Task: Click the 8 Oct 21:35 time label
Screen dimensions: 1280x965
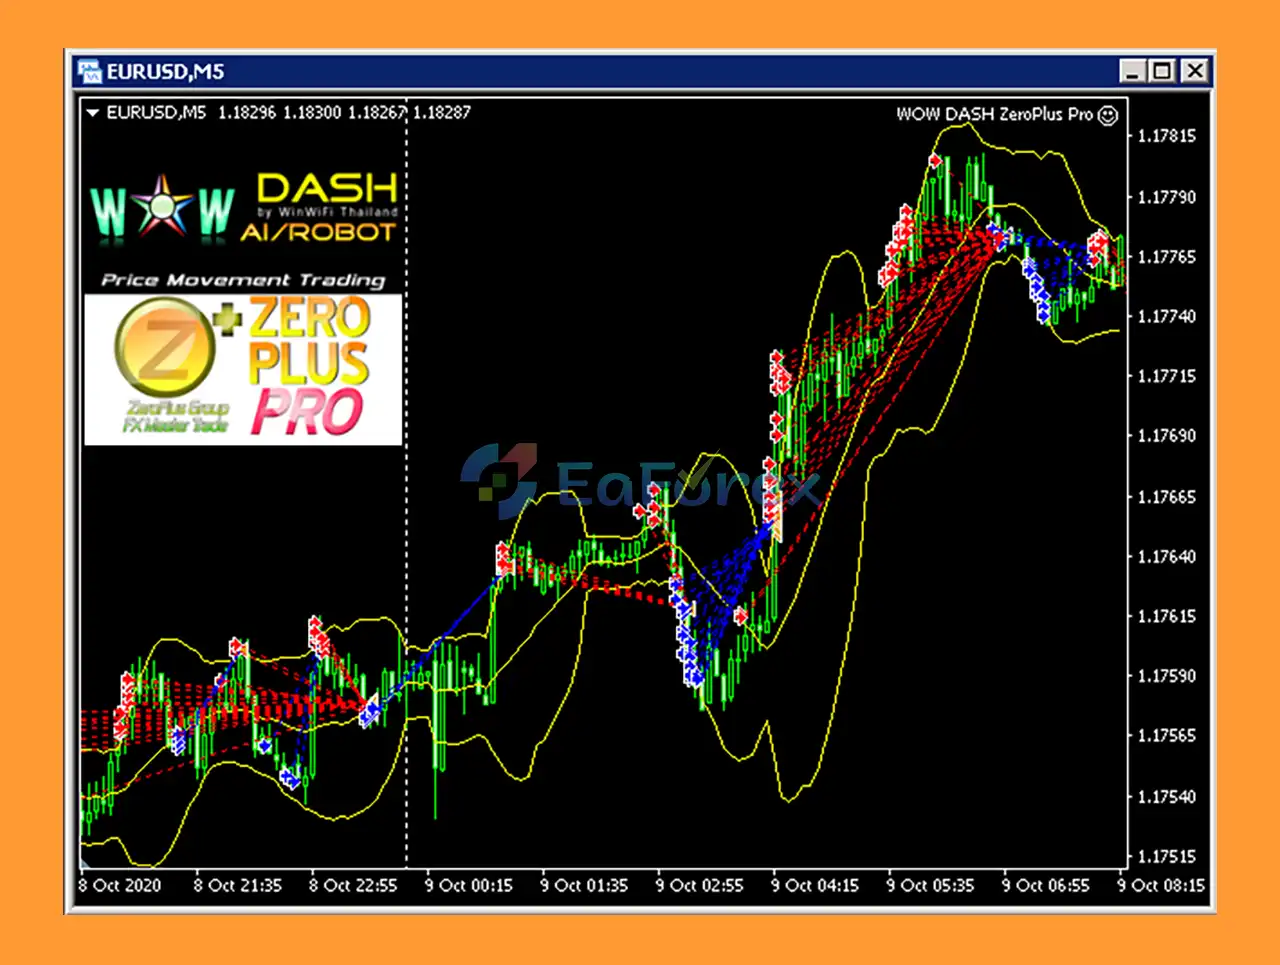Action: click(x=237, y=886)
